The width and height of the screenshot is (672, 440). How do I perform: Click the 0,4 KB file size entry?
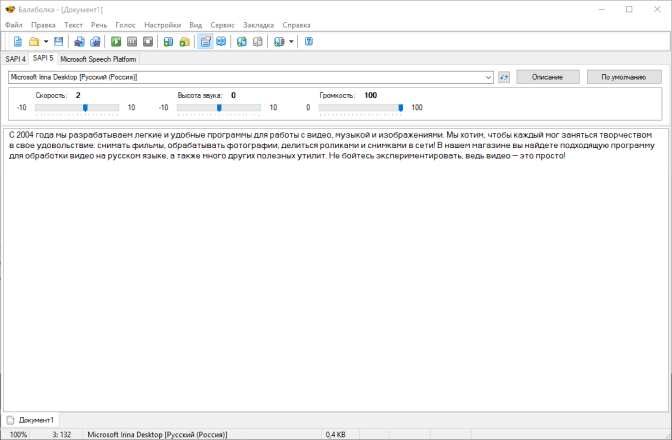click(x=336, y=434)
